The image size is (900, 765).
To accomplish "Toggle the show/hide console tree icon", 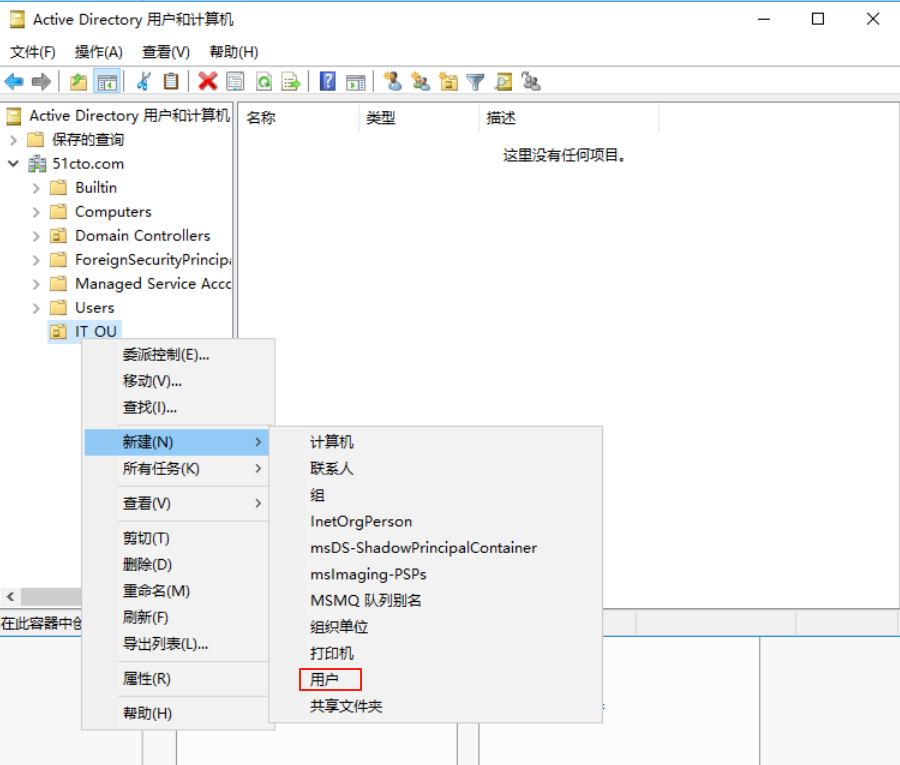I will [107, 82].
